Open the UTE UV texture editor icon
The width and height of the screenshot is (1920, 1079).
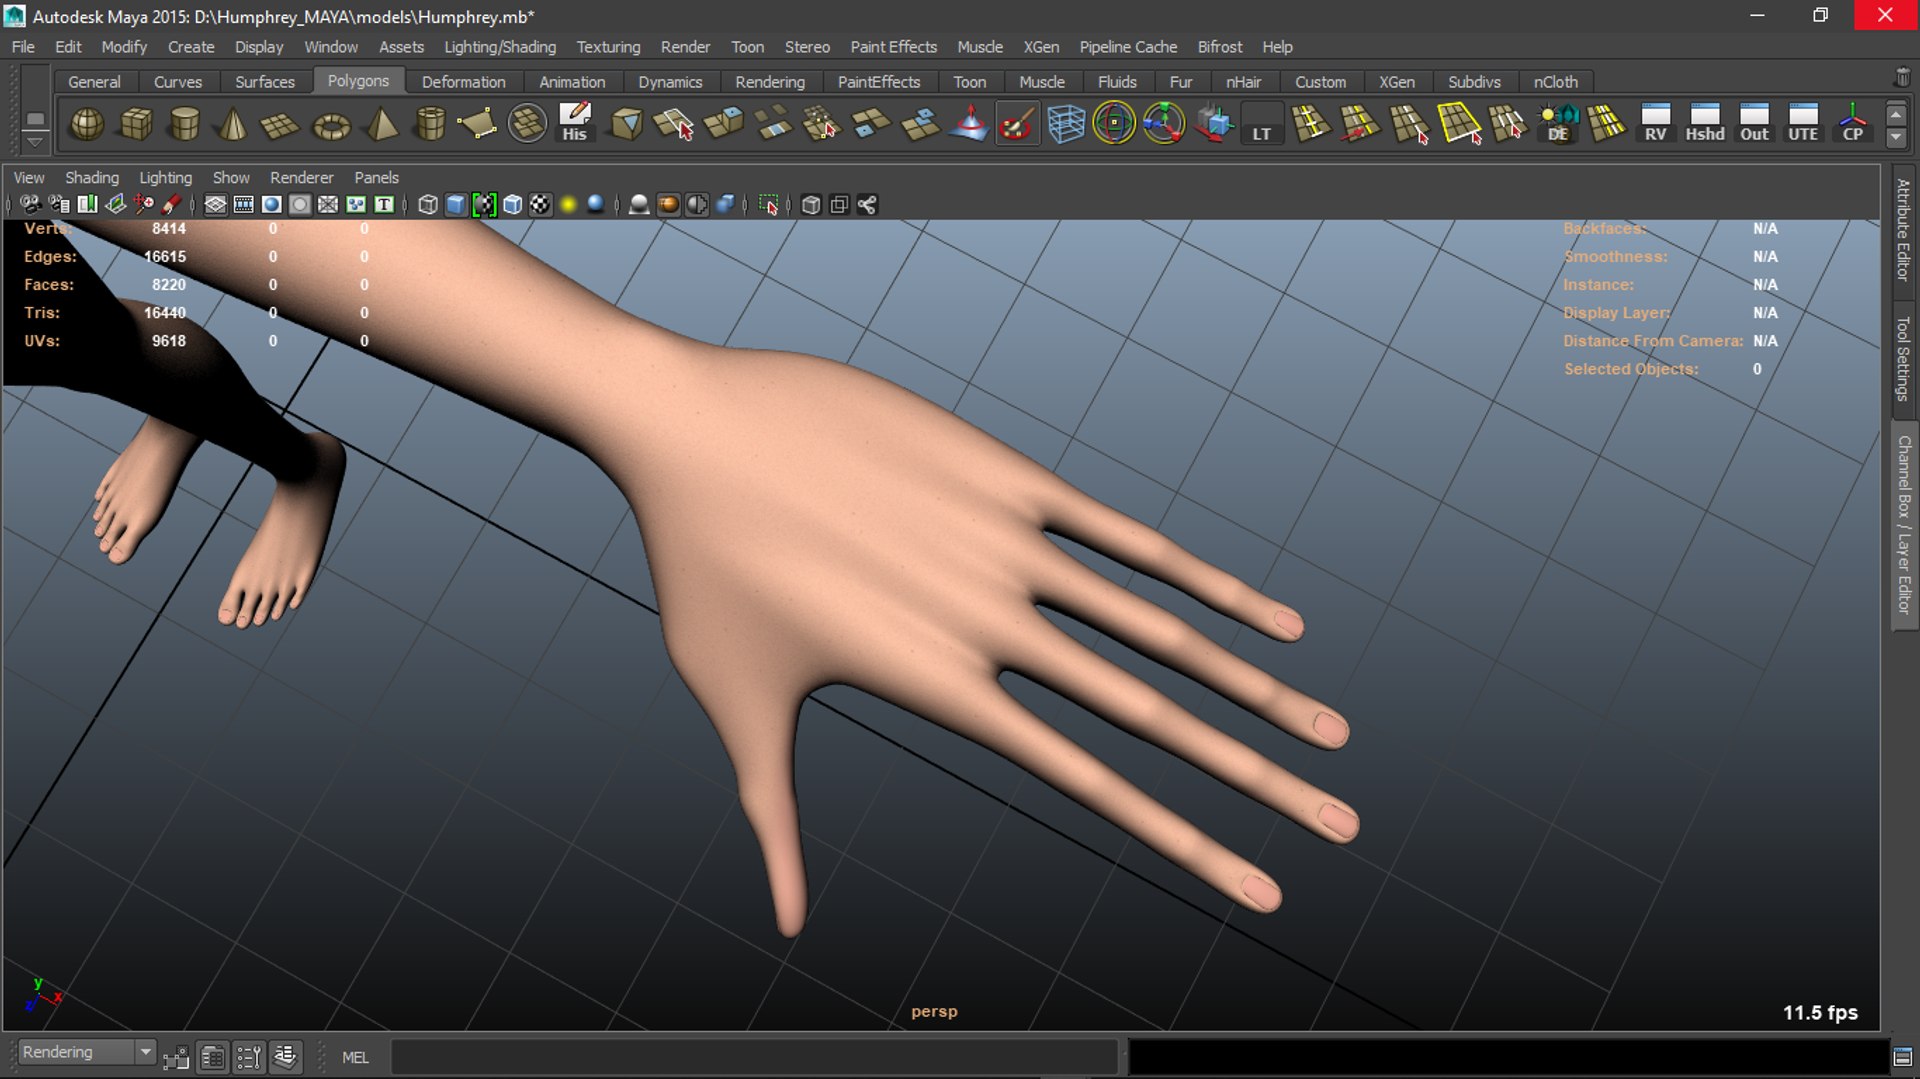coord(1803,124)
